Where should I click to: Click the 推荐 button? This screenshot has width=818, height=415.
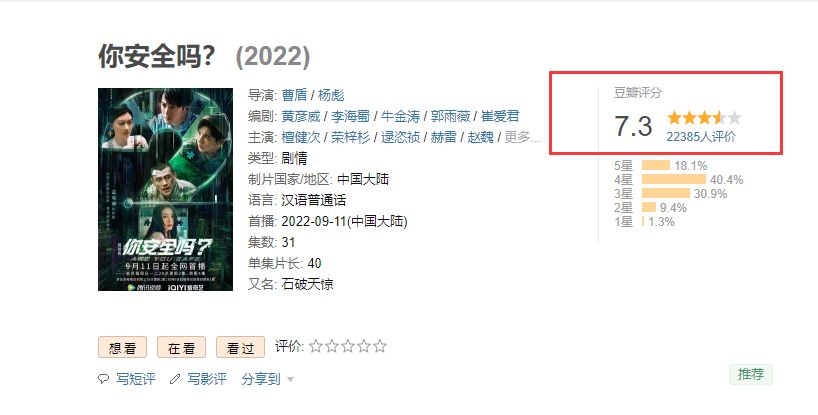pyautogui.click(x=751, y=374)
